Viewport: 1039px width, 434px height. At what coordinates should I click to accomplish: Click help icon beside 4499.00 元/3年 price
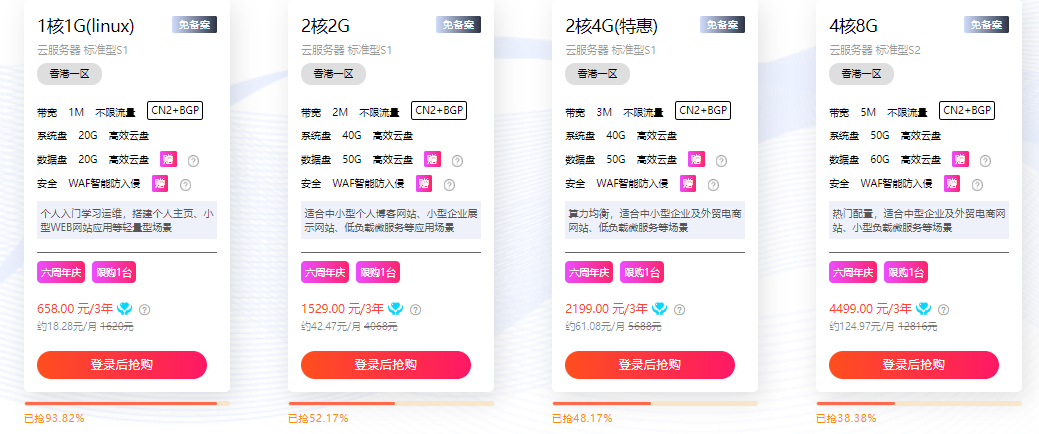(x=944, y=309)
